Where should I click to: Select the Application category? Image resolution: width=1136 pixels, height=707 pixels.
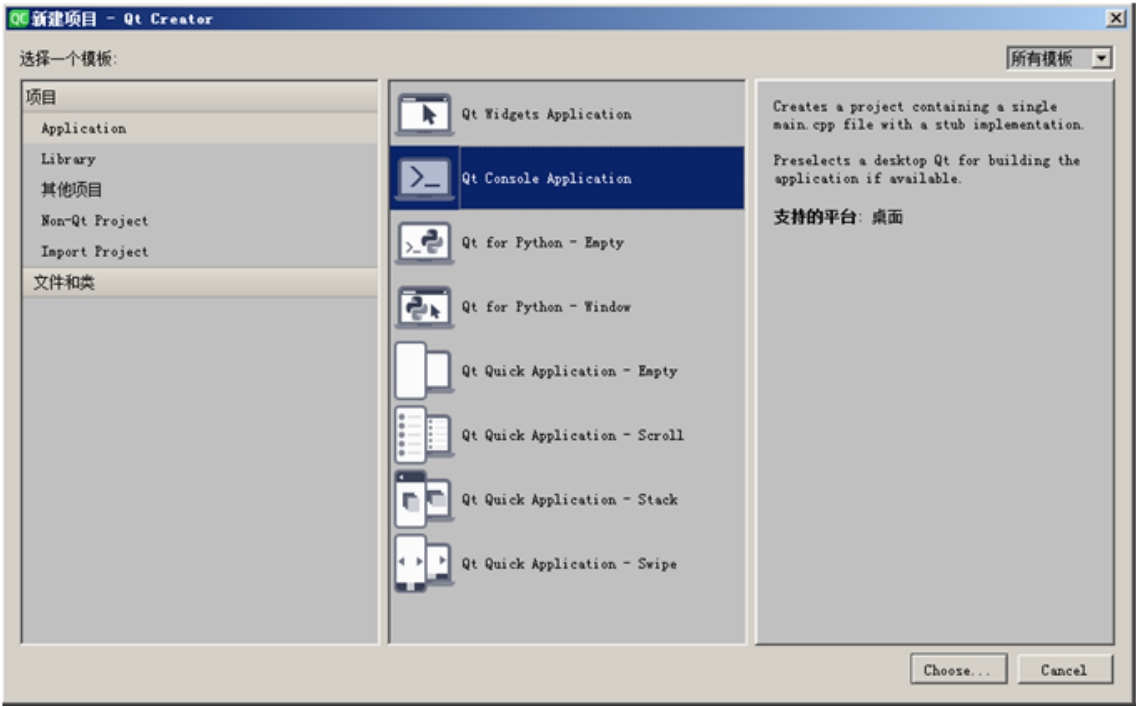point(200,128)
